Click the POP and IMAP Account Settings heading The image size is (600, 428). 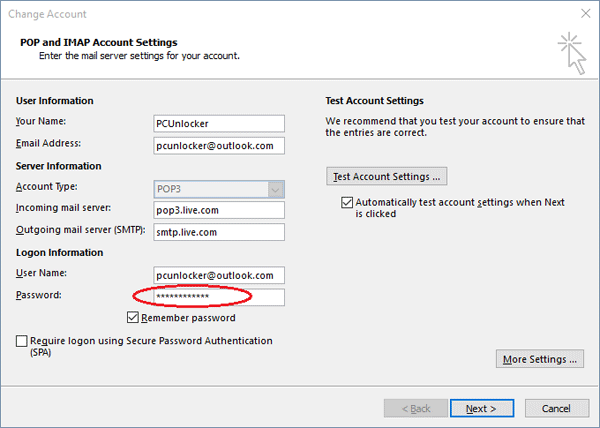pyautogui.click(x=98, y=43)
